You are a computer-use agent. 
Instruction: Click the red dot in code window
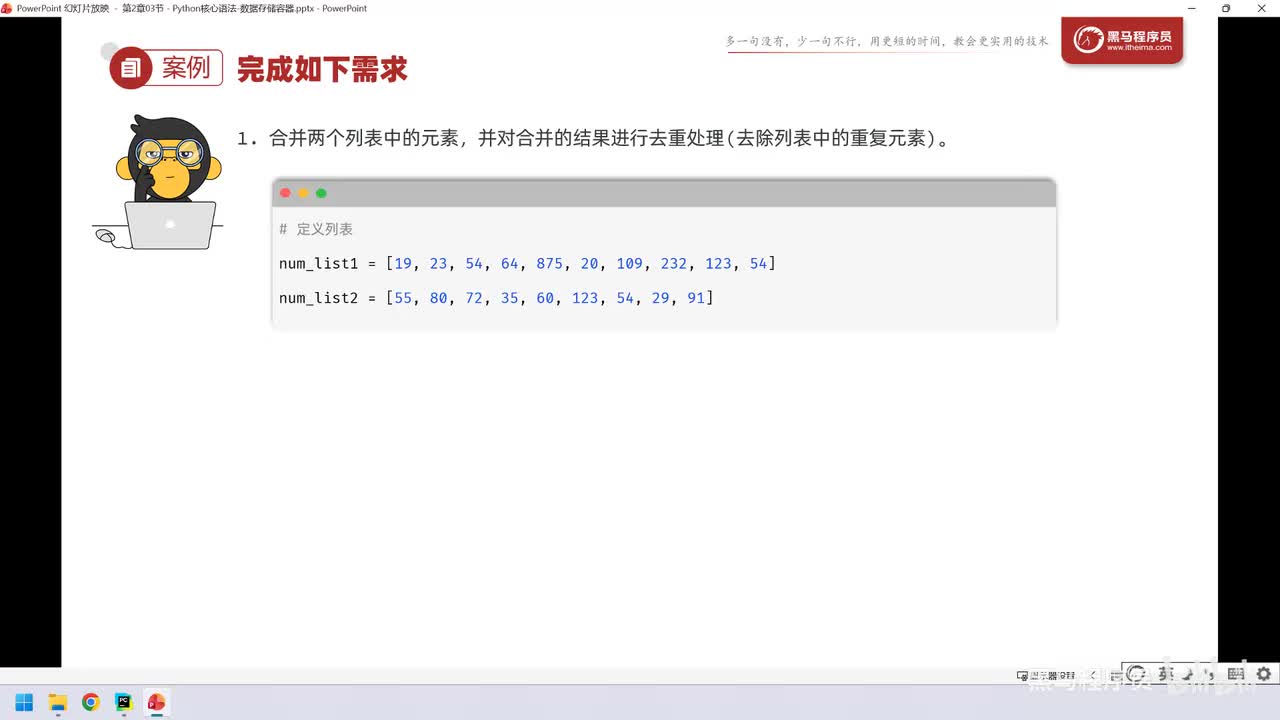pyautogui.click(x=285, y=193)
